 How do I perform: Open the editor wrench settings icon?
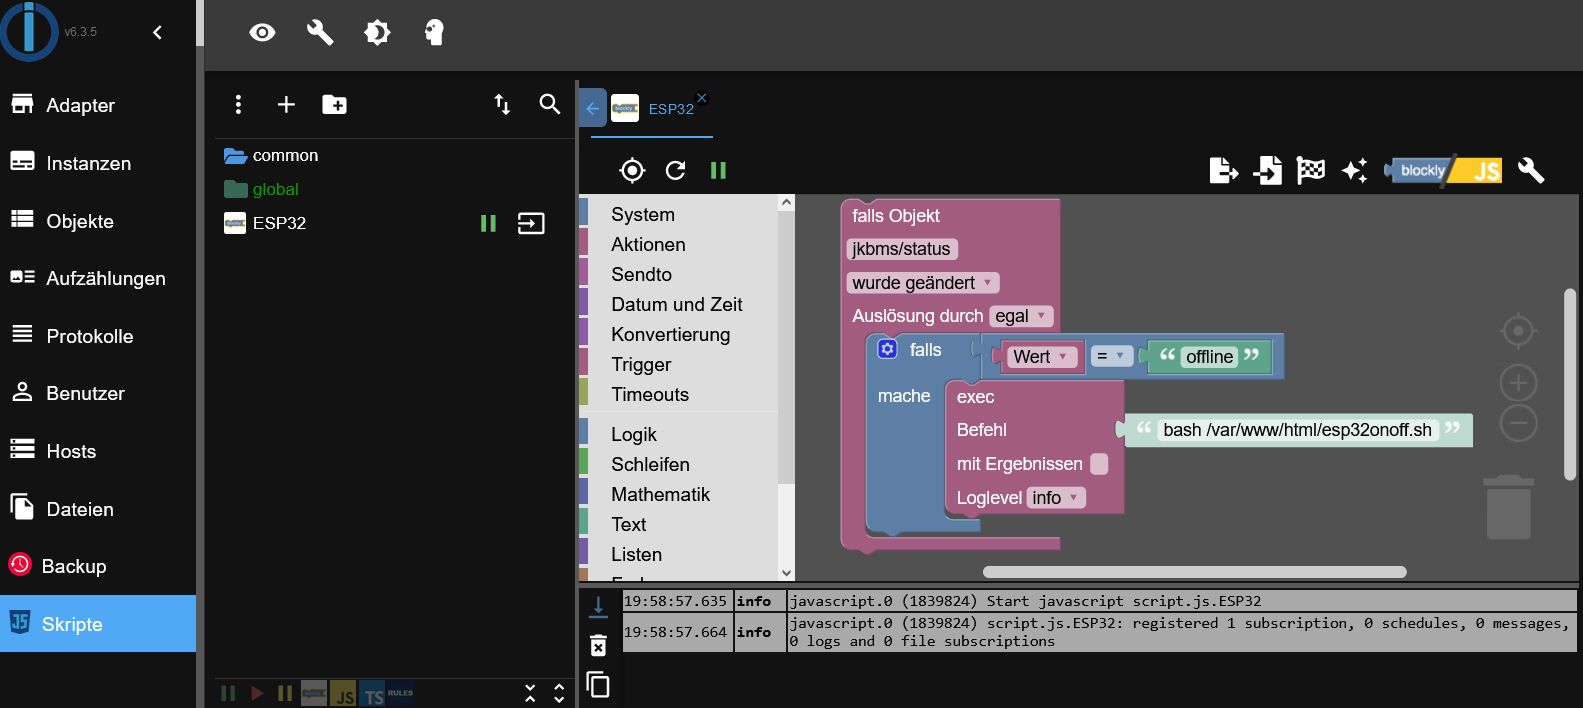(x=1531, y=171)
